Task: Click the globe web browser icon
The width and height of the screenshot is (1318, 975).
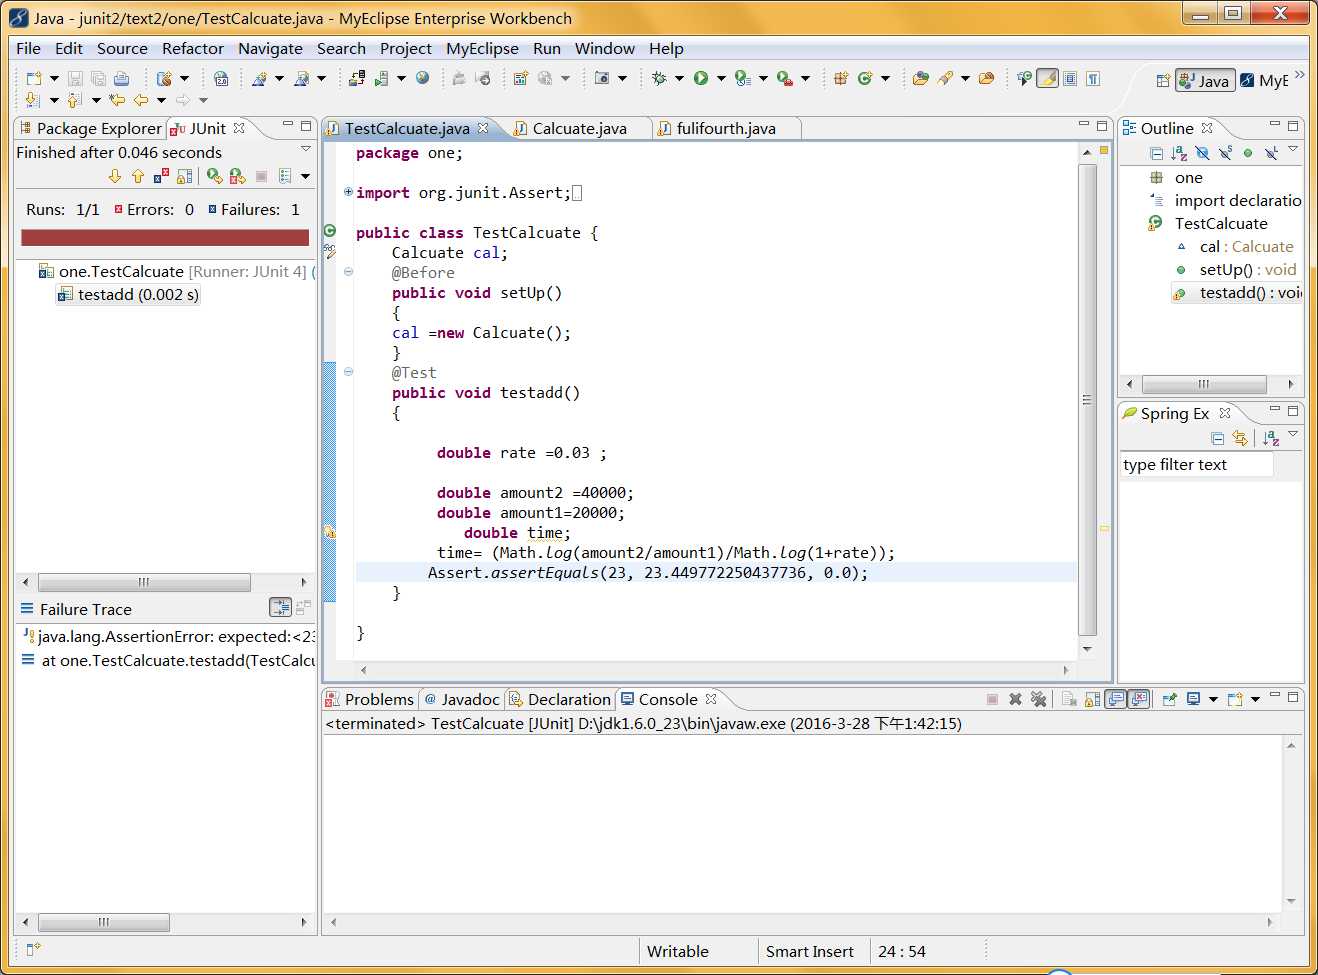Action: click(x=422, y=78)
